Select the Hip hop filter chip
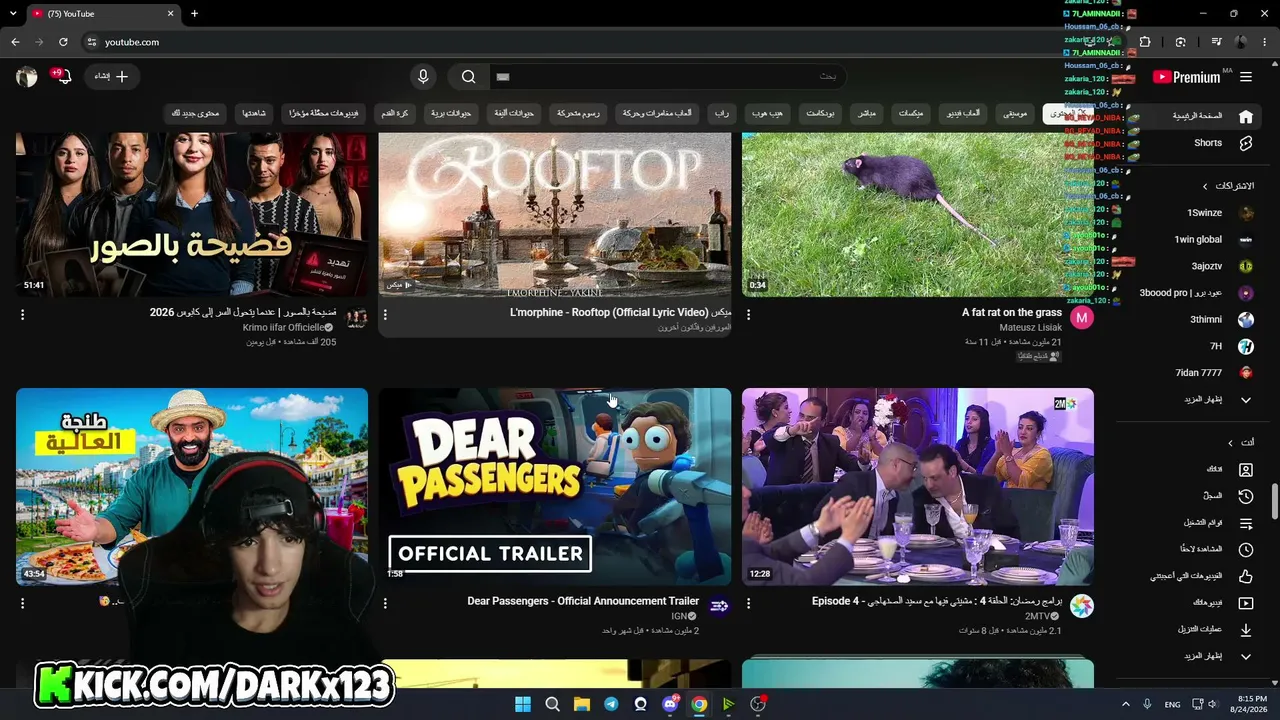This screenshot has width=1280, height=720. [x=768, y=114]
